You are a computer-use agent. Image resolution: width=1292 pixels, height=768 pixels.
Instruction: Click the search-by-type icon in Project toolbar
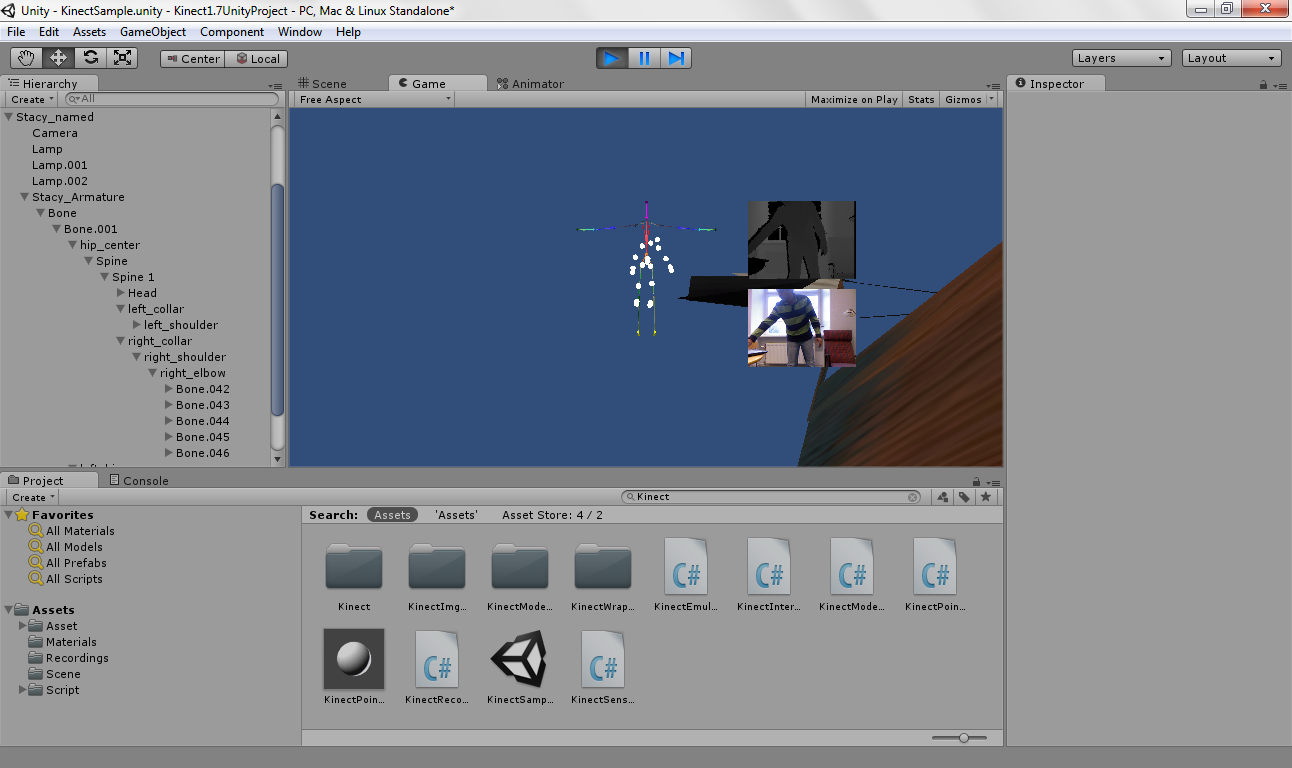[x=941, y=496]
